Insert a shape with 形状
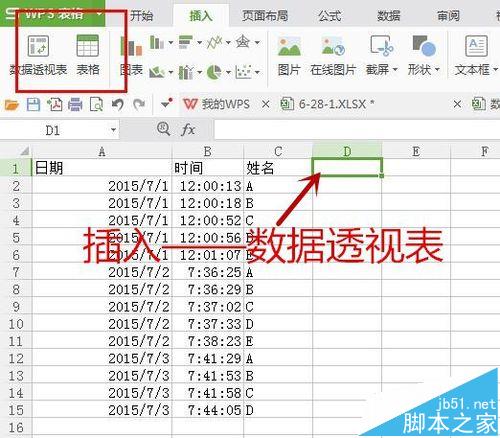This screenshot has height=438, width=500. [424, 56]
